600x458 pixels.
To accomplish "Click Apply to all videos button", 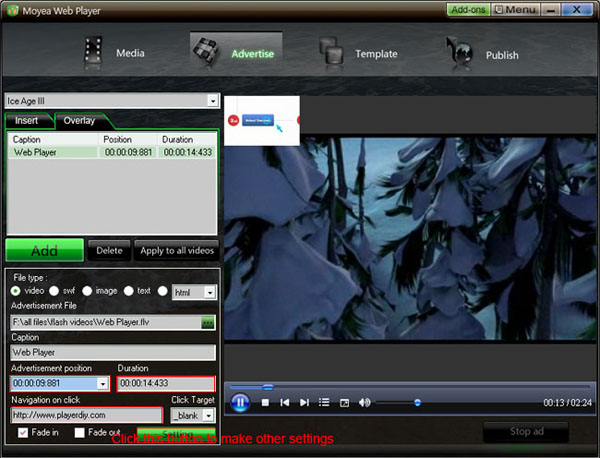I will point(177,251).
